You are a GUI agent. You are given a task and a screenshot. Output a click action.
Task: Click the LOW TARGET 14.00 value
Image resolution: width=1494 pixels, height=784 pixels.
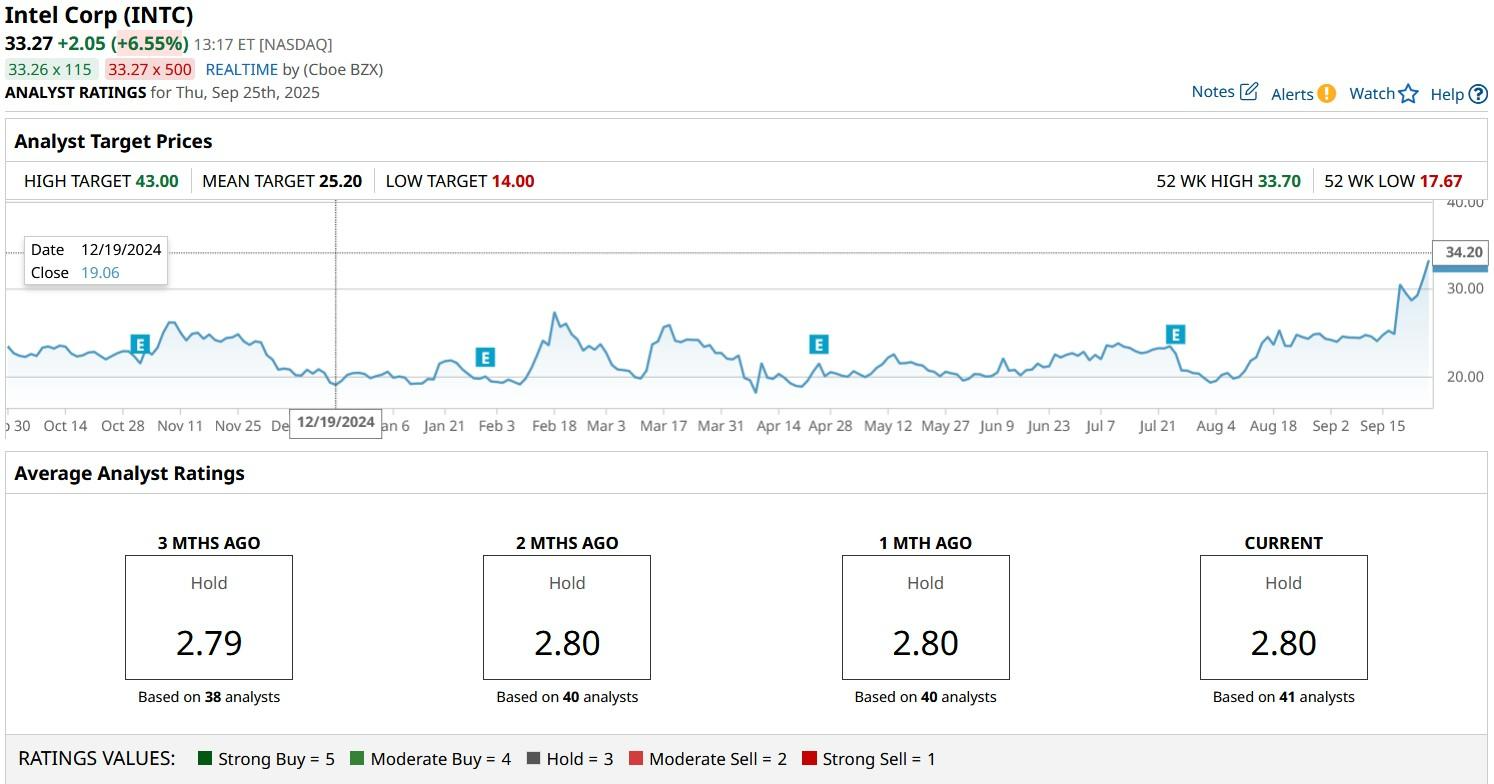click(513, 181)
